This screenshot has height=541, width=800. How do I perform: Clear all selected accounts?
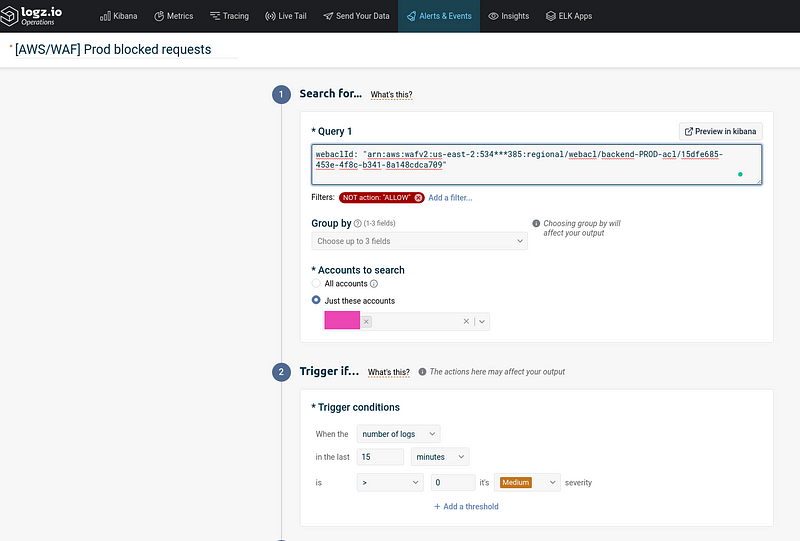466,322
